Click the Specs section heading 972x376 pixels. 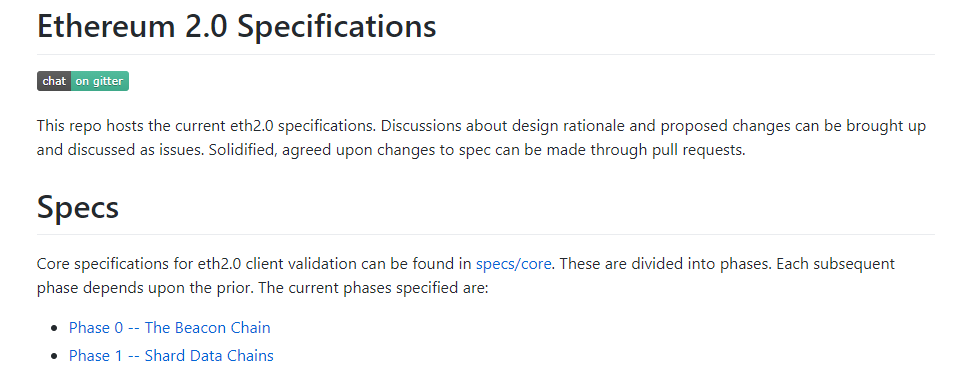[78, 207]
